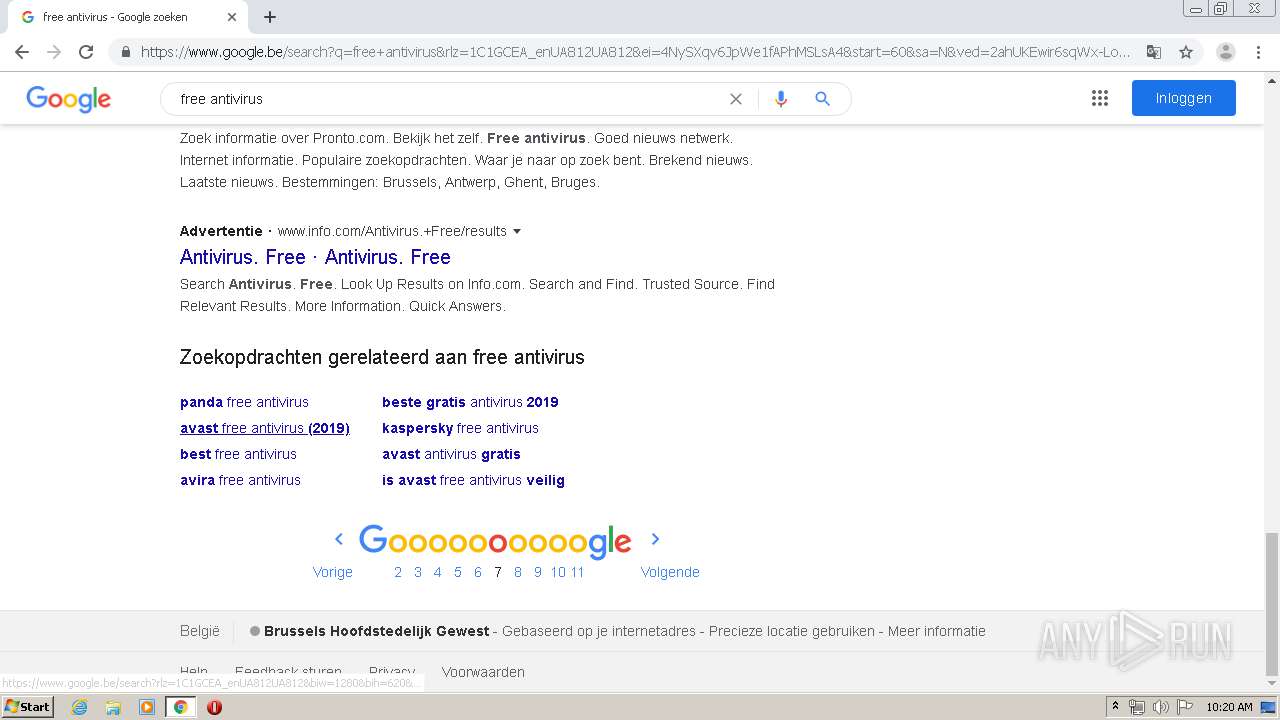
Task: Bookmark this page with star icon
Action: tap(1186, 52)
